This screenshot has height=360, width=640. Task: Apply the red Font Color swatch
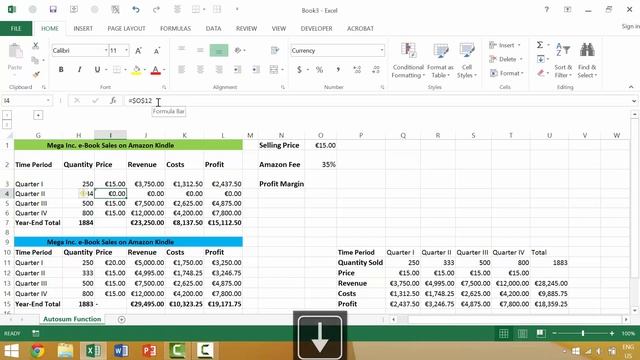click(155, 70)
